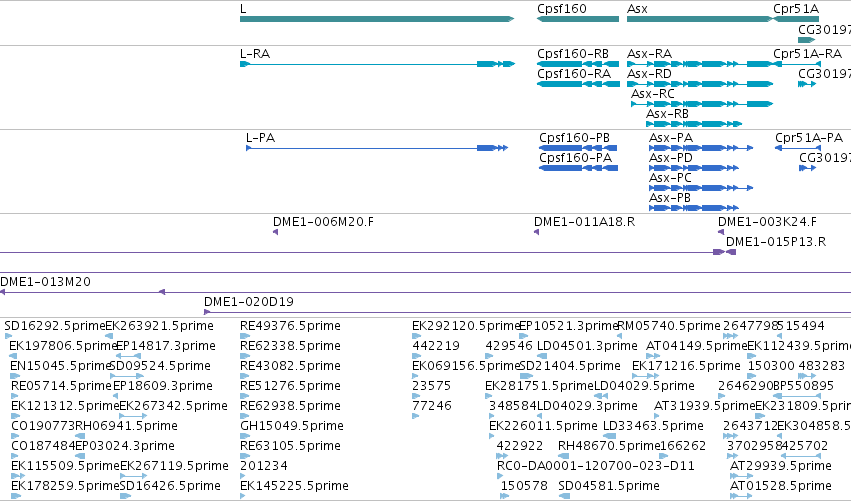This screenshot has height=501, width=851.
Task: Select the Cpsf160 gene label
Action: pos(562,9)
